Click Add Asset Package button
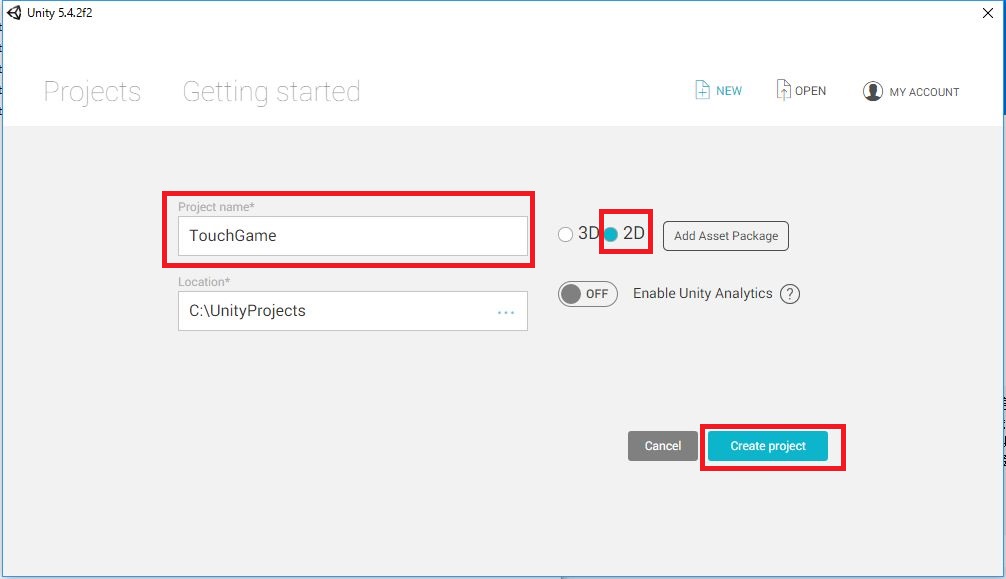1006x579 pixels. click(x=726, y=236)
